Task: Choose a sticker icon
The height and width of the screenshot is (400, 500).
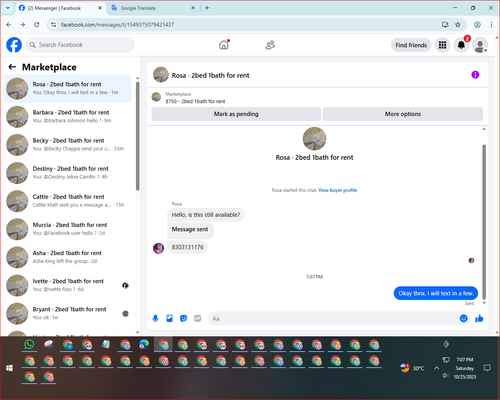Action: pyautogui.click(x=183, y=318)
